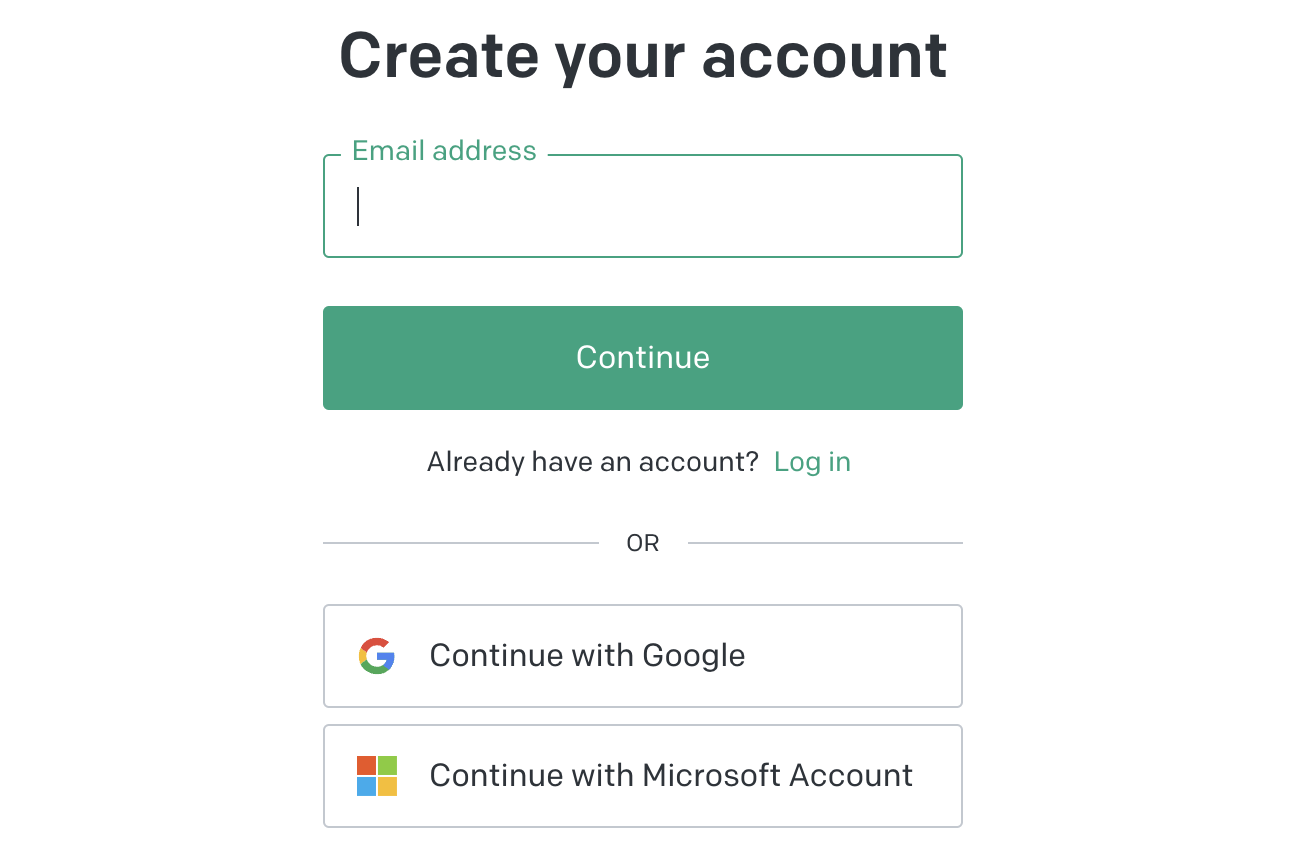Click the divider line left of OR
This screenshot has height=848, width=1290.
[x=460, y=543]
